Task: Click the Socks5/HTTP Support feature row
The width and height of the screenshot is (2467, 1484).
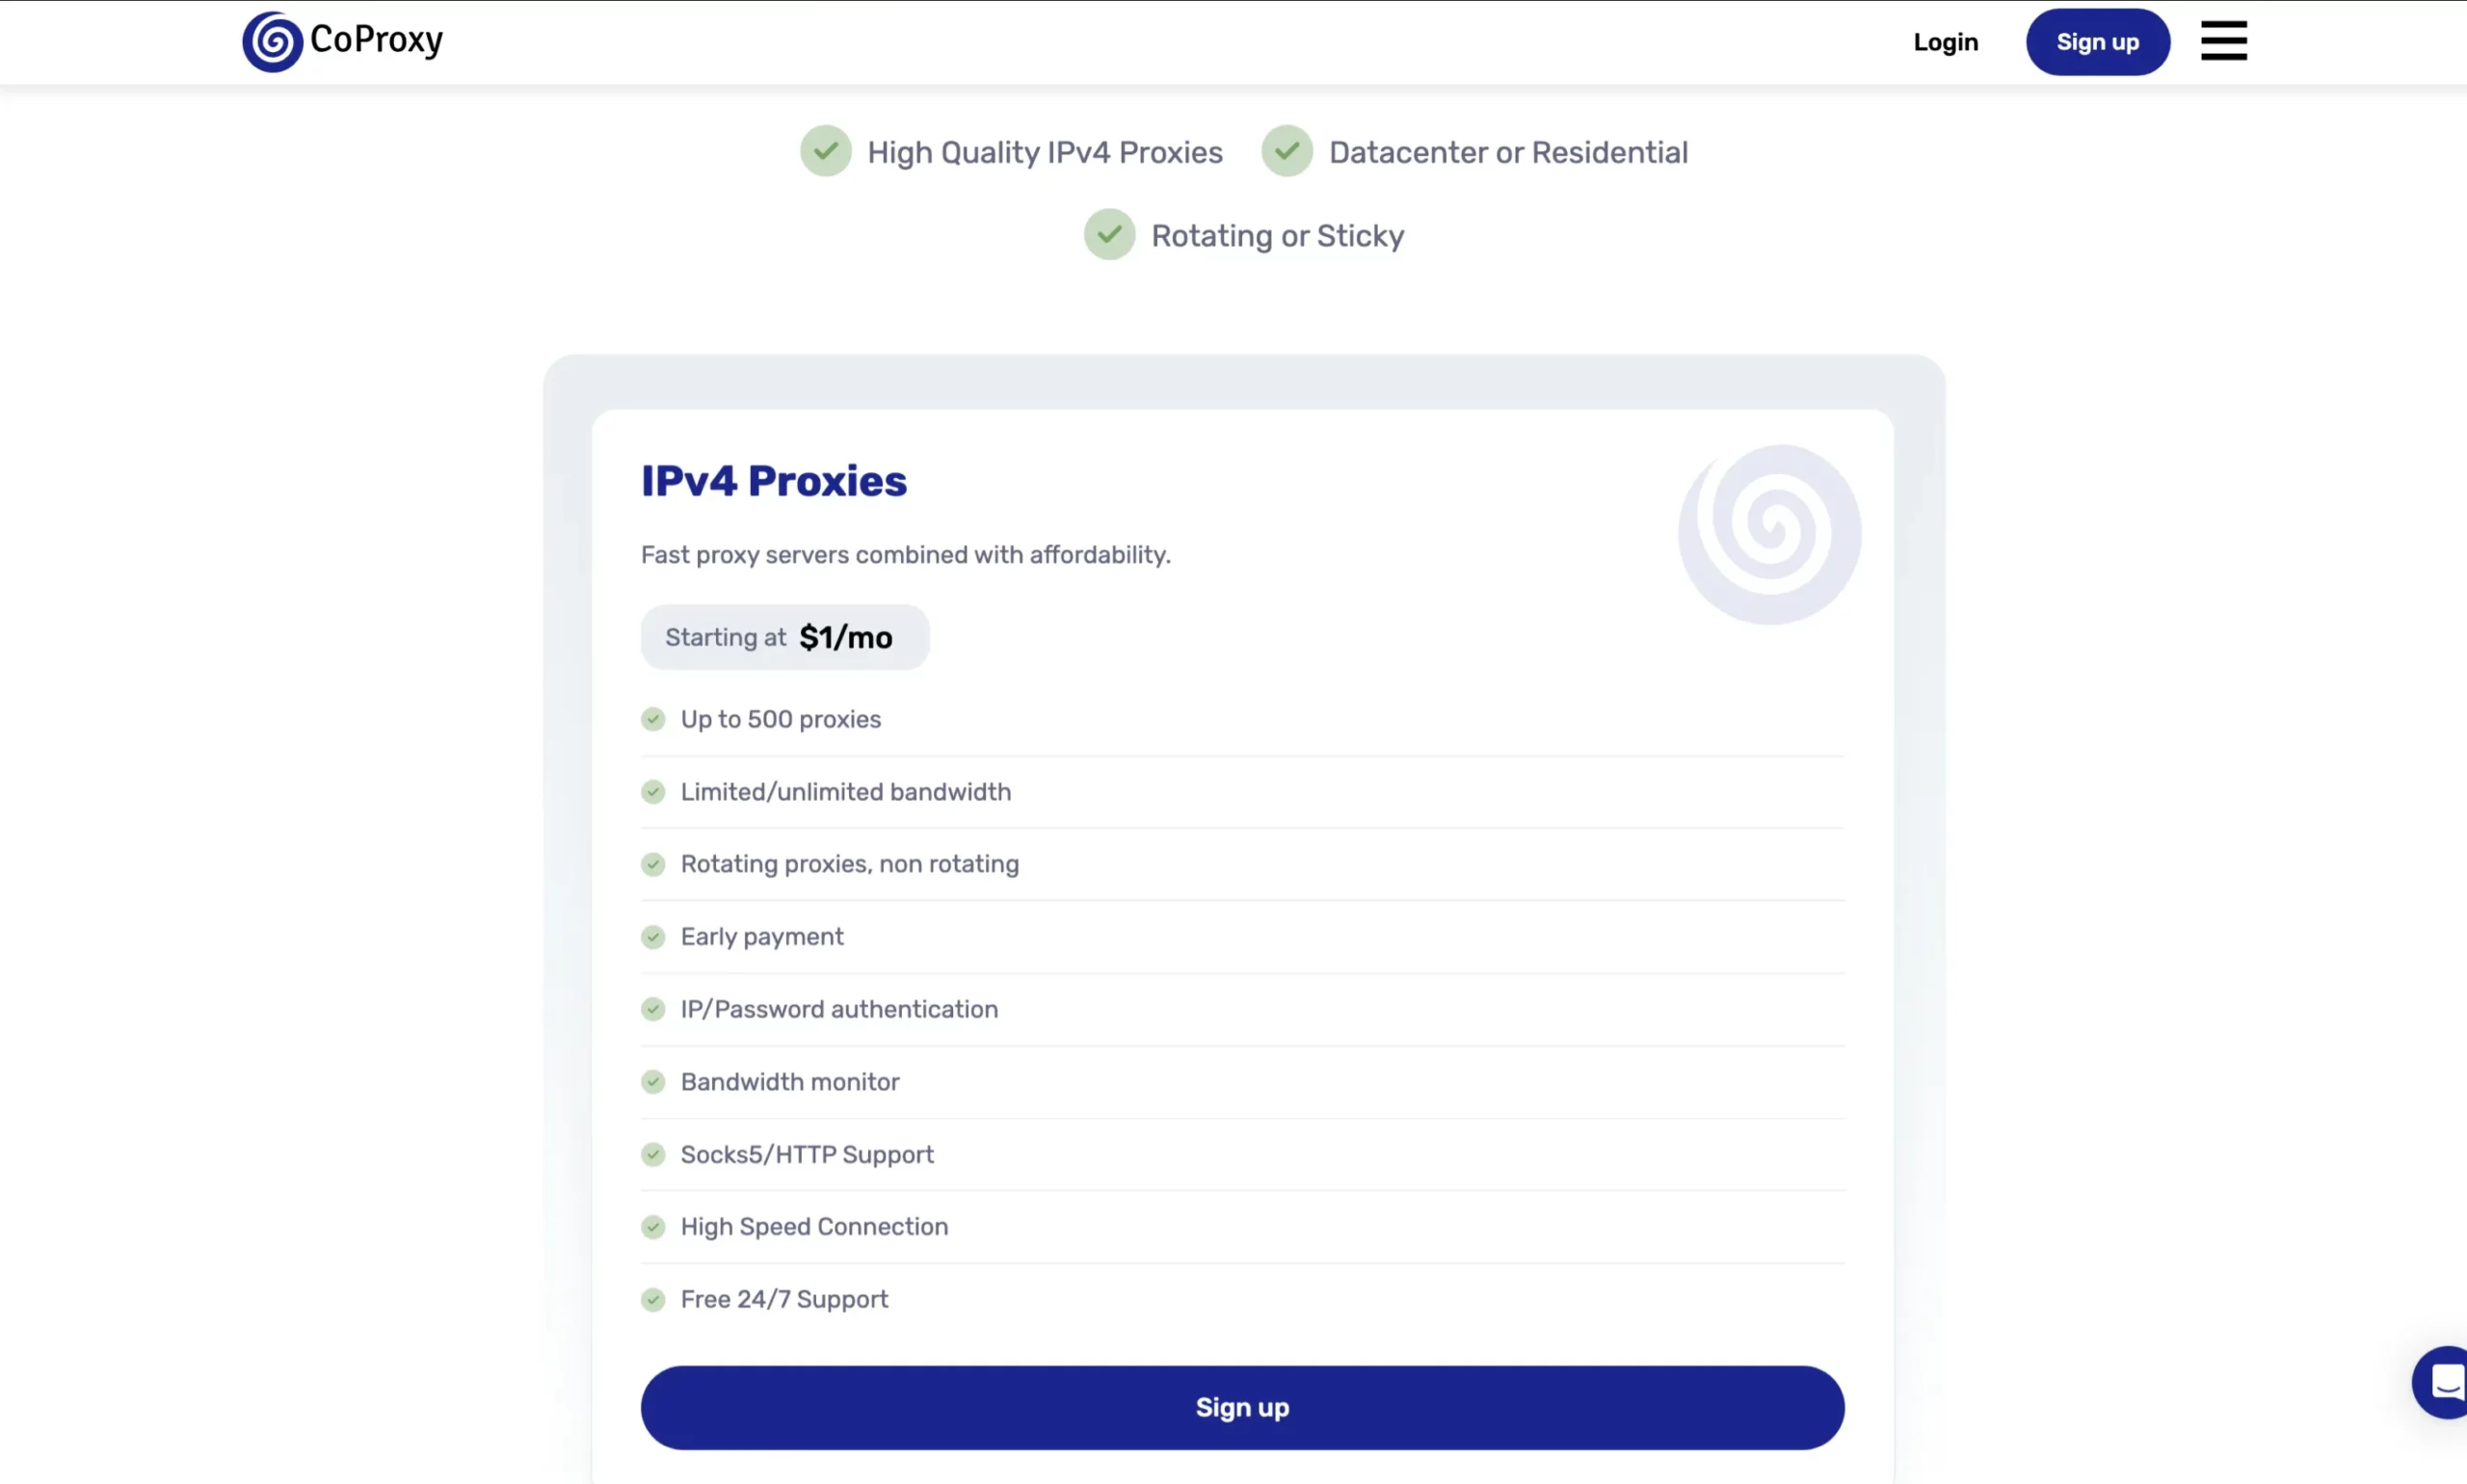Action: [x=807, y=1154]
